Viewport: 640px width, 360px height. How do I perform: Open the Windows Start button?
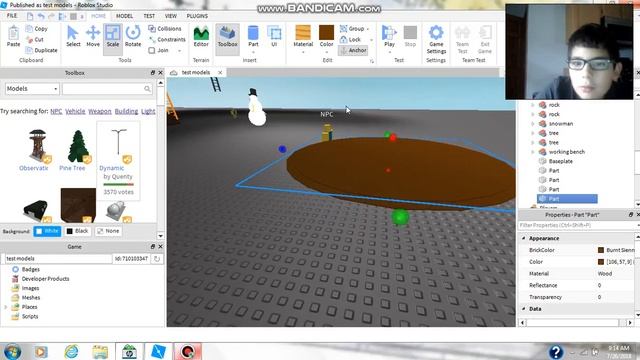coord(12,352)
